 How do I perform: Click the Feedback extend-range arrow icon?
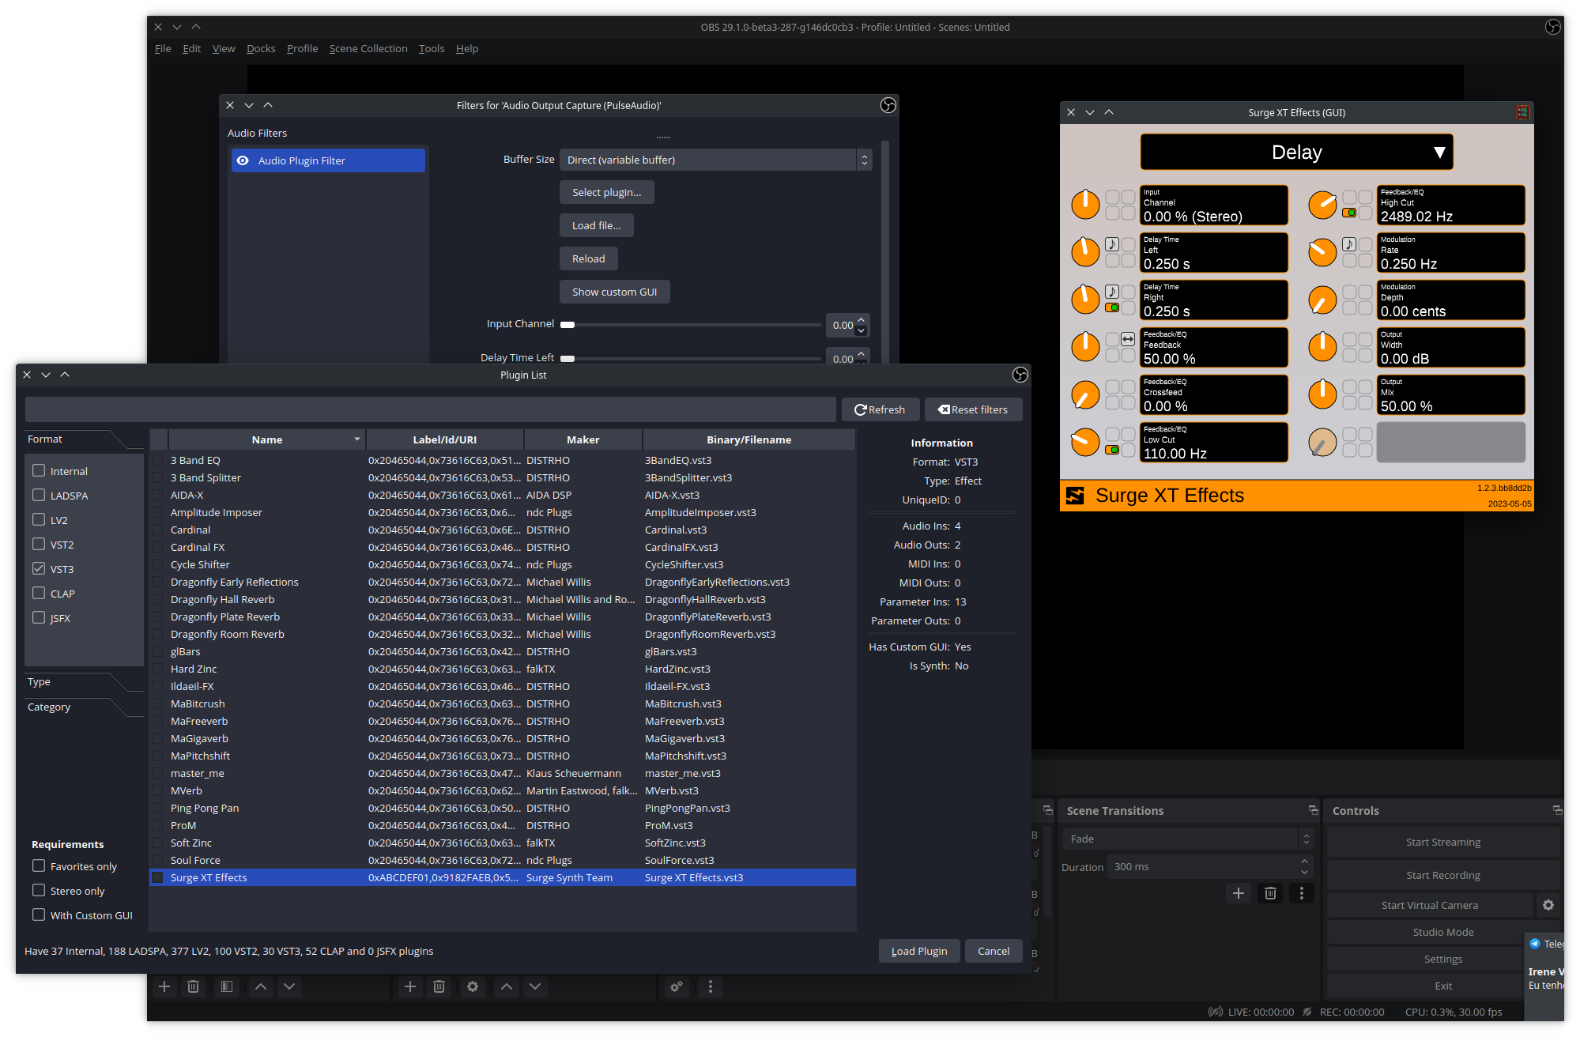click(x=1128, y=339)
